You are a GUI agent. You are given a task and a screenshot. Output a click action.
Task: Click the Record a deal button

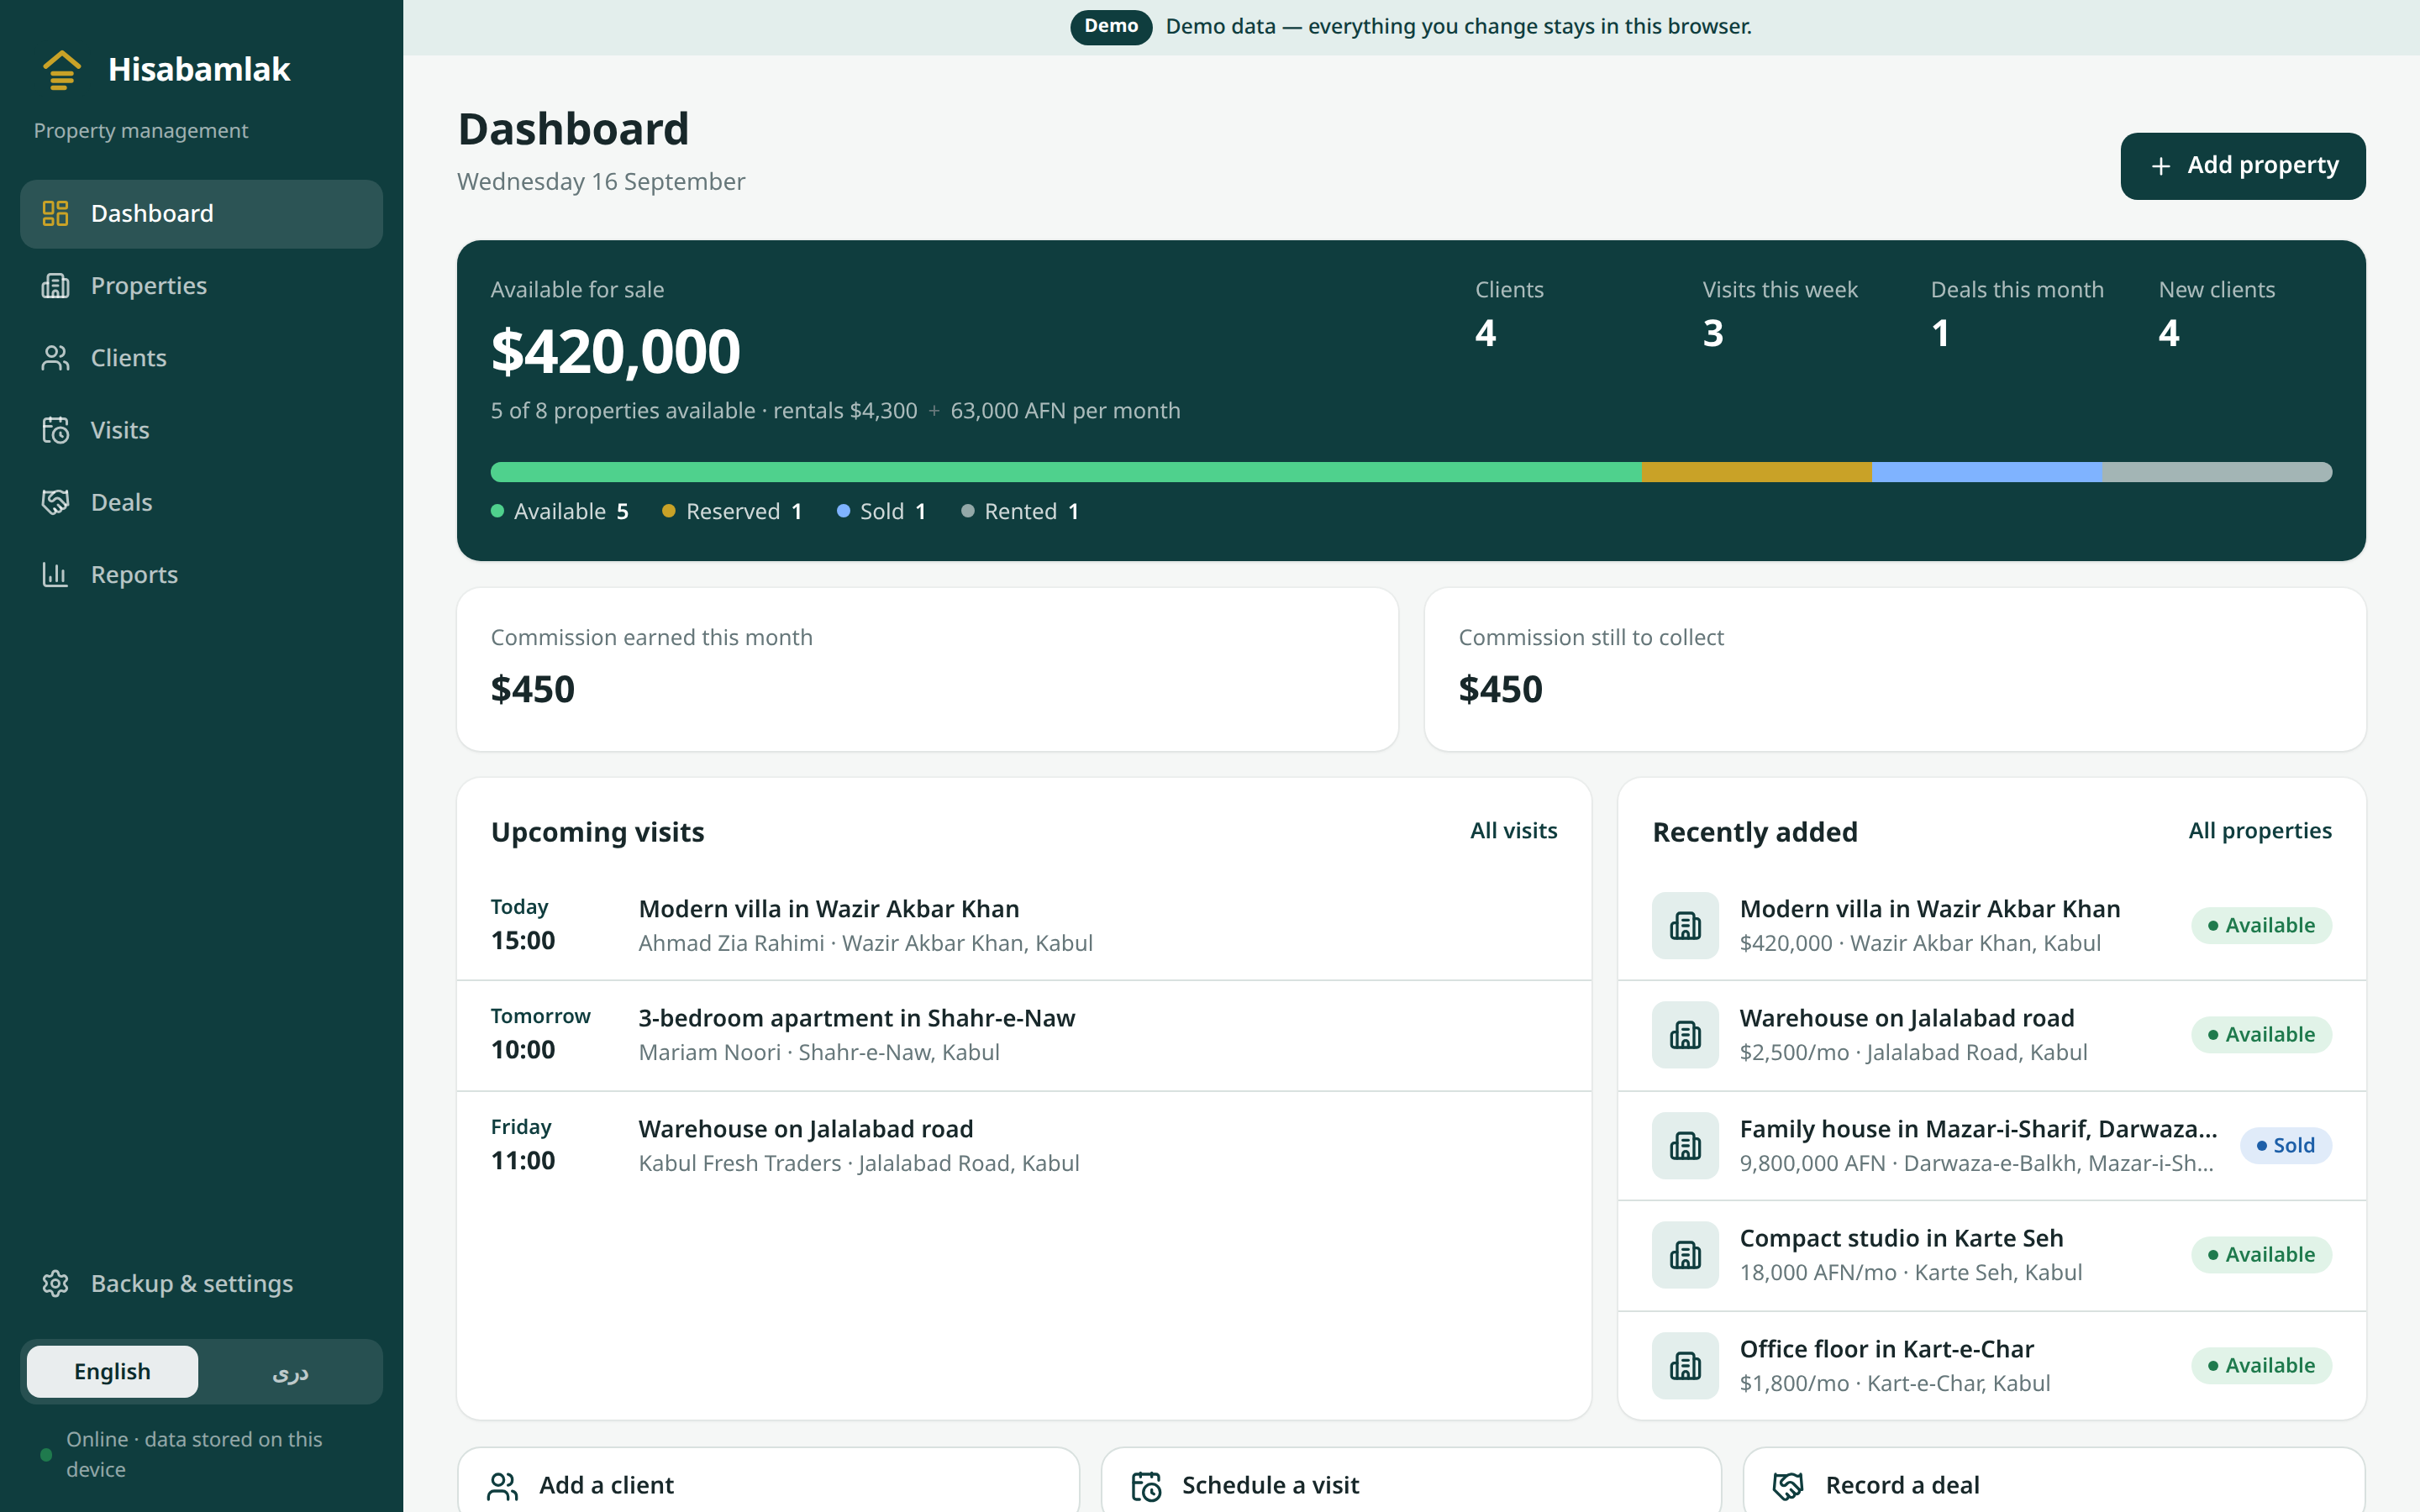click(2054, 1480)
